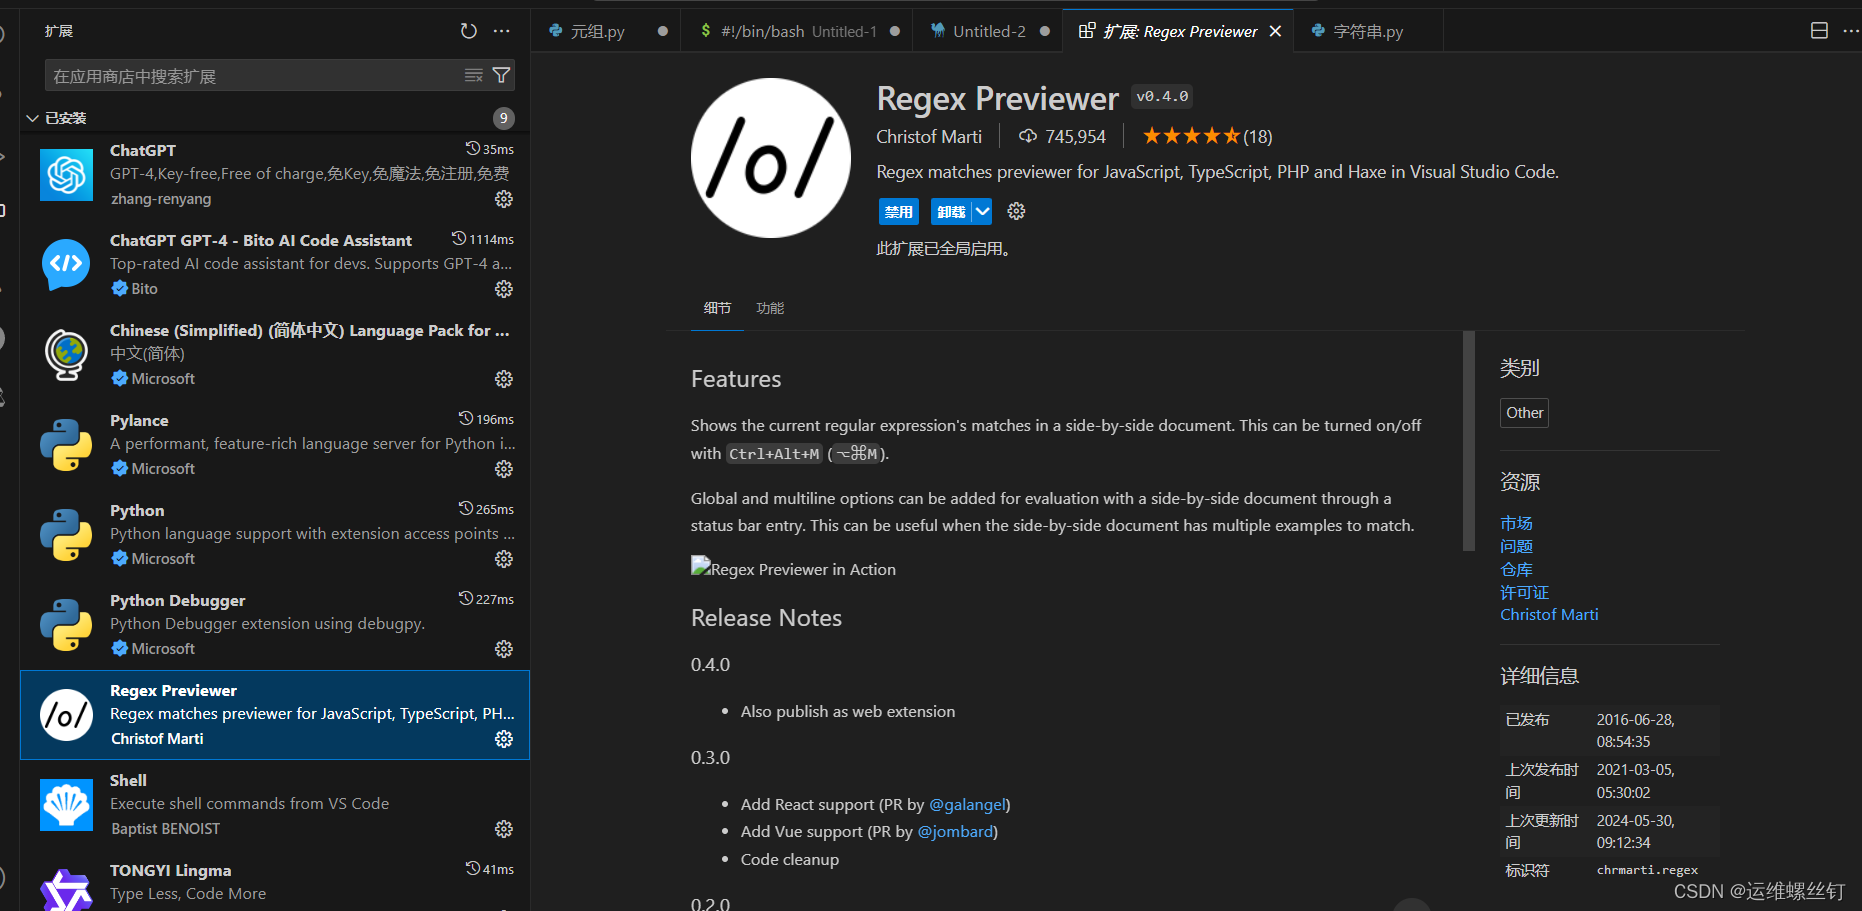Click the large Regex Previewer logo
The height and width of the screenshot is (911, 1862).
(x=771, y=158)
